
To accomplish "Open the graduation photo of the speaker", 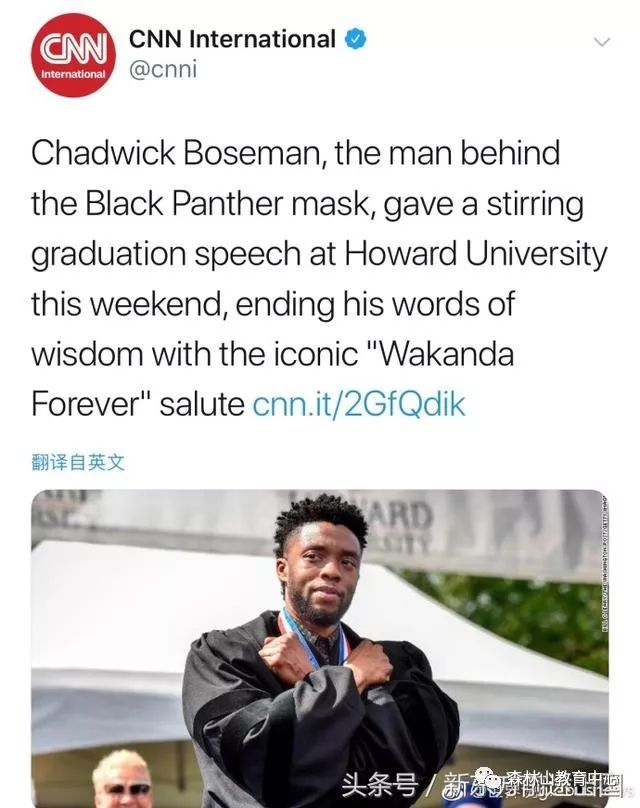I will coord(319,648).
